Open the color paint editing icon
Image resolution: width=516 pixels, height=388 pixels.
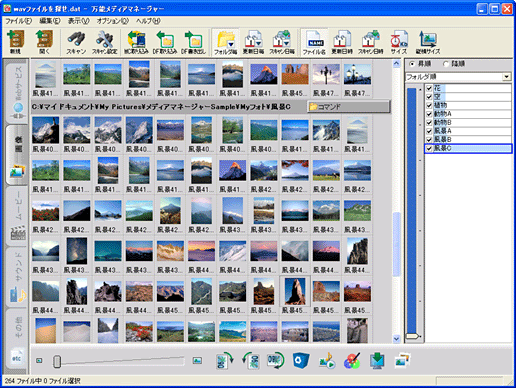coord(352,361)
